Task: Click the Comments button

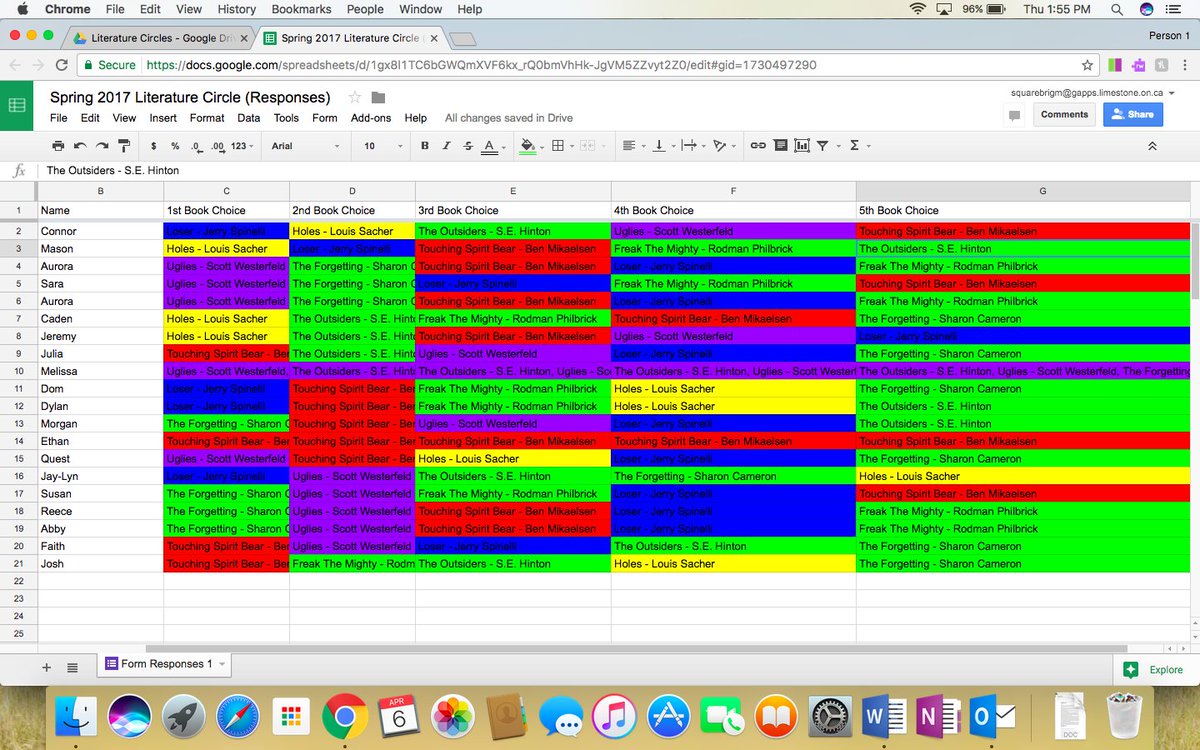Action: 1064,114
